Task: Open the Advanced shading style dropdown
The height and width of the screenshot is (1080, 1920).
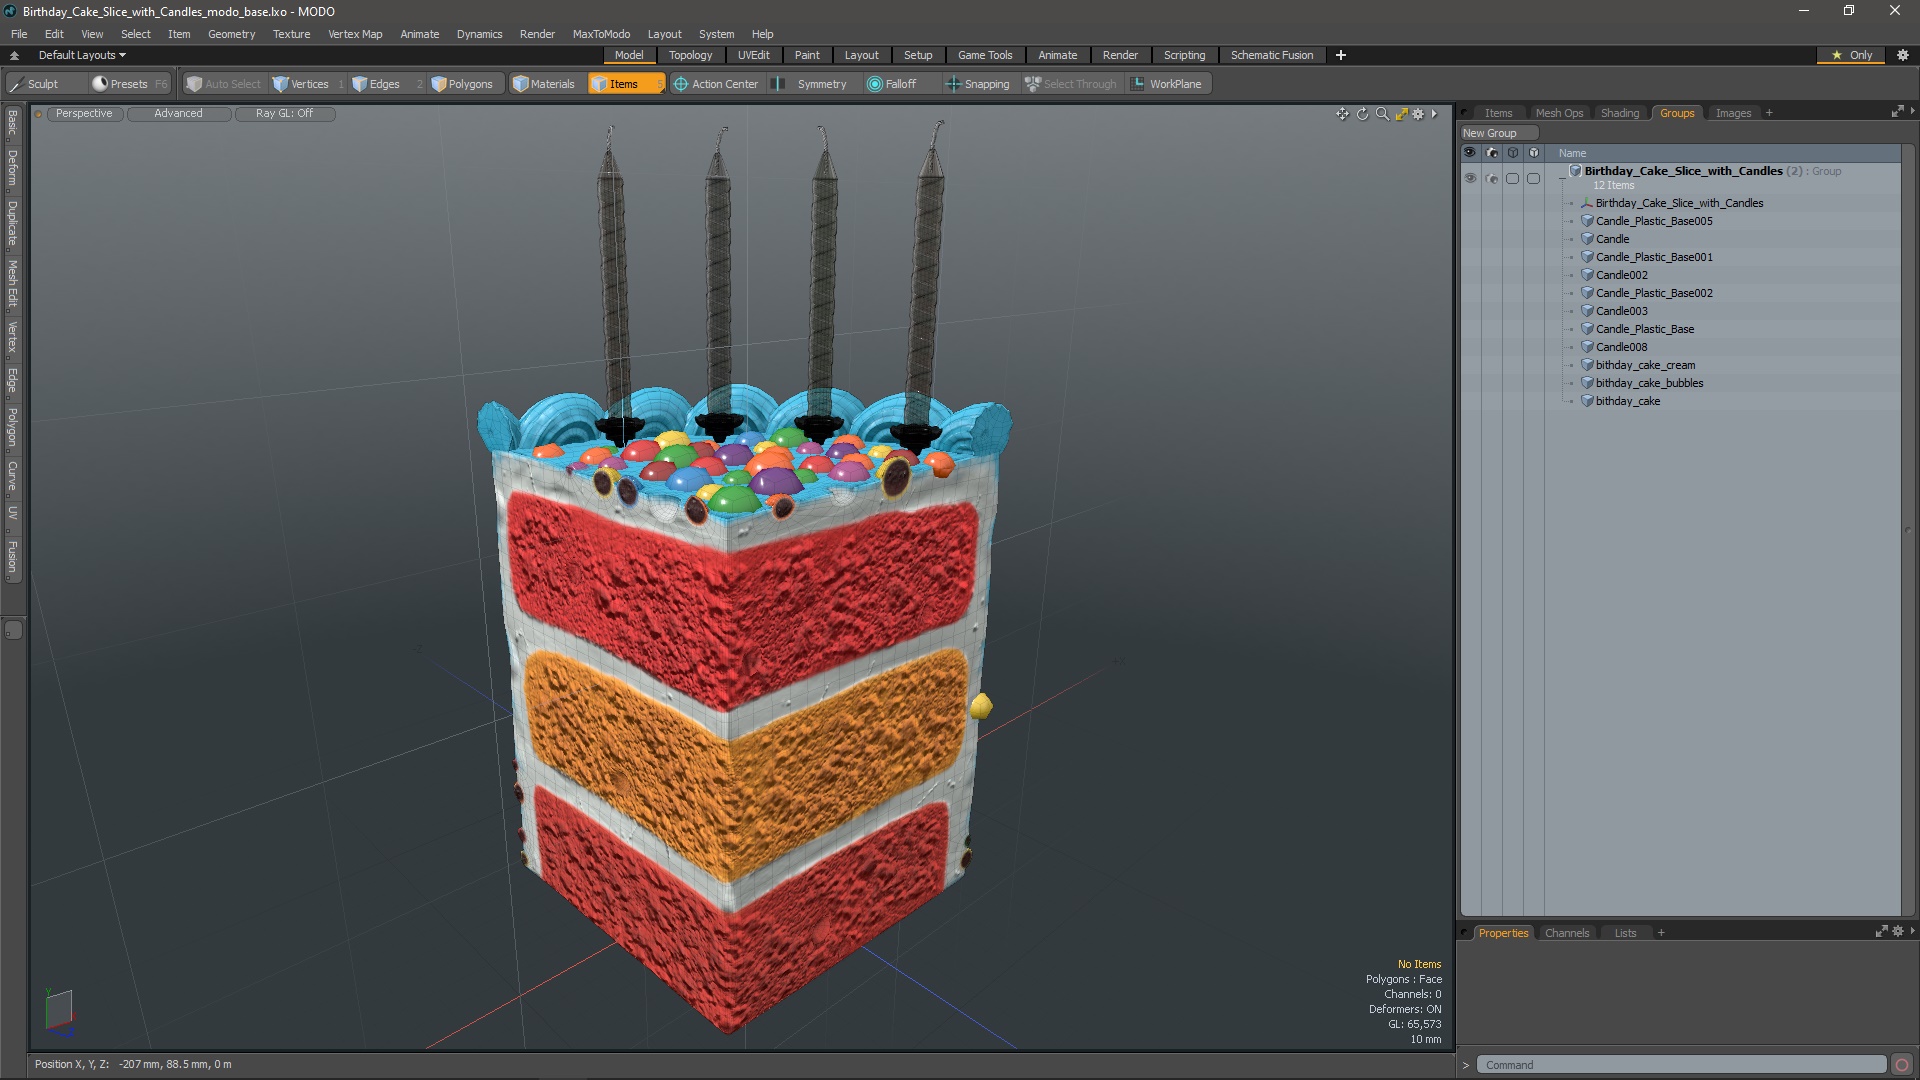Action: point(178,113)
